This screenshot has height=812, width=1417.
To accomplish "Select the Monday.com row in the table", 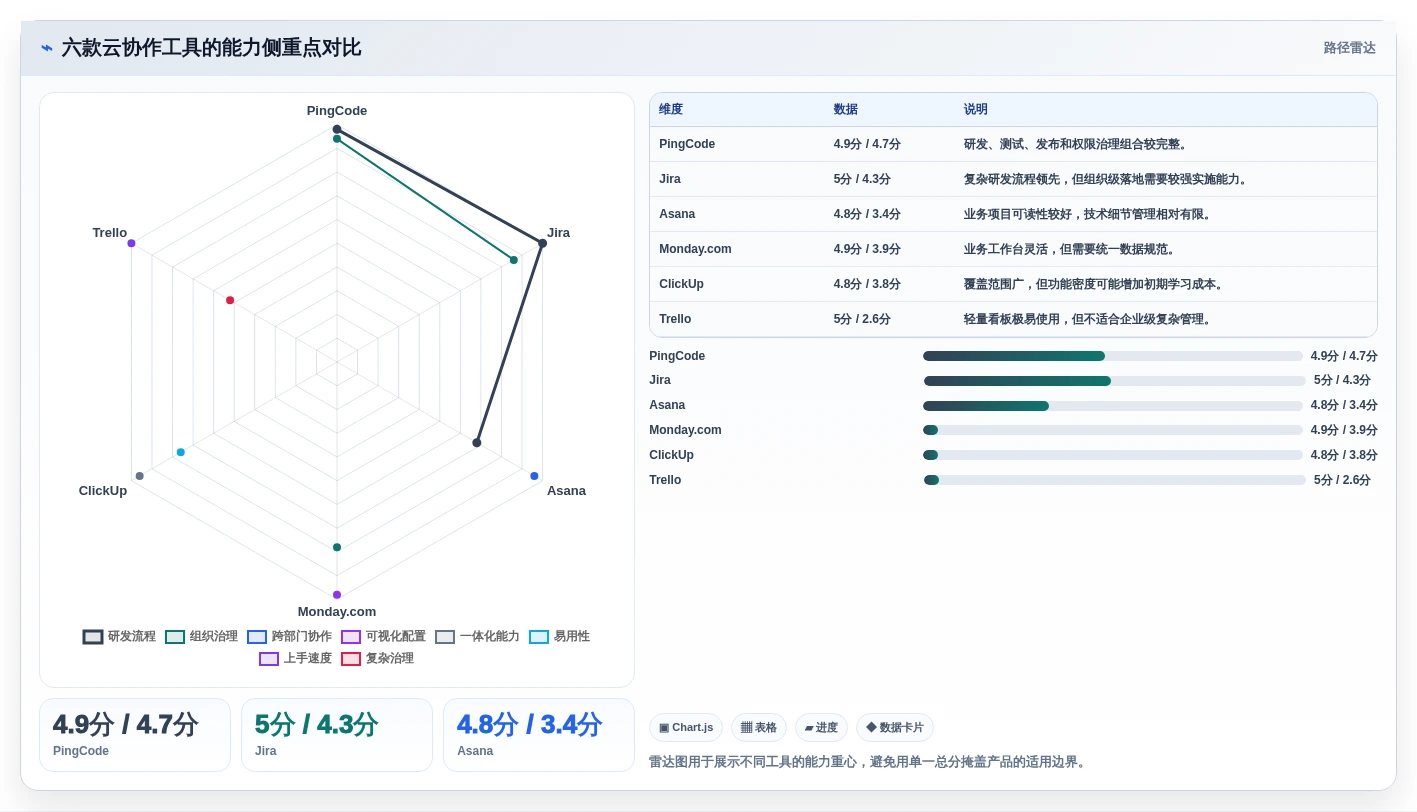I will click(x=1013, y=249).
